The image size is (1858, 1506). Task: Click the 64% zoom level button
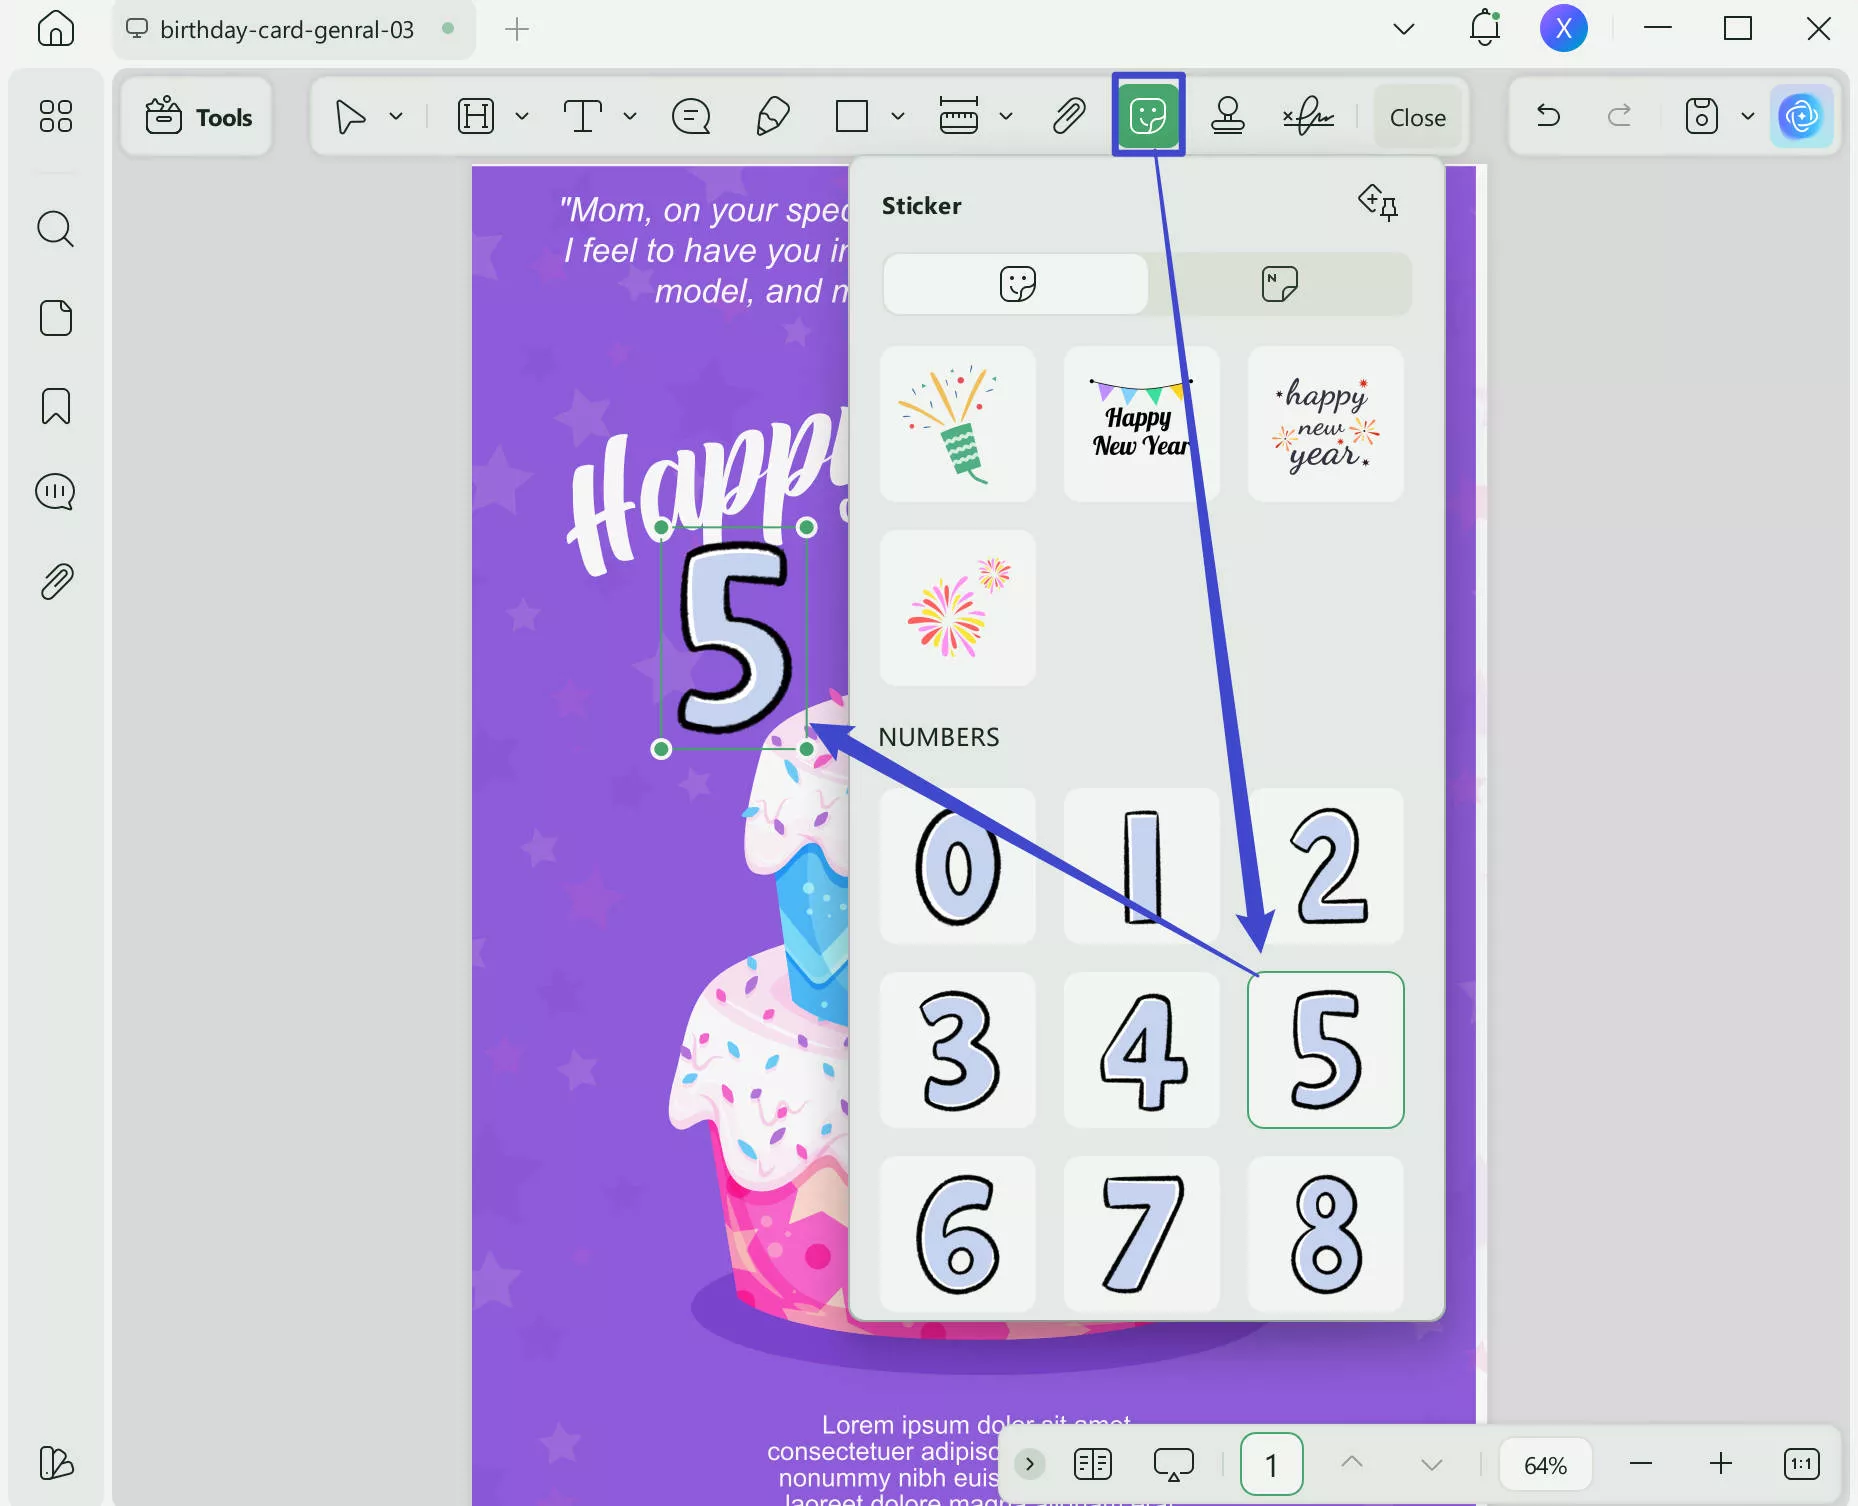click(x=1543, y=1463)
